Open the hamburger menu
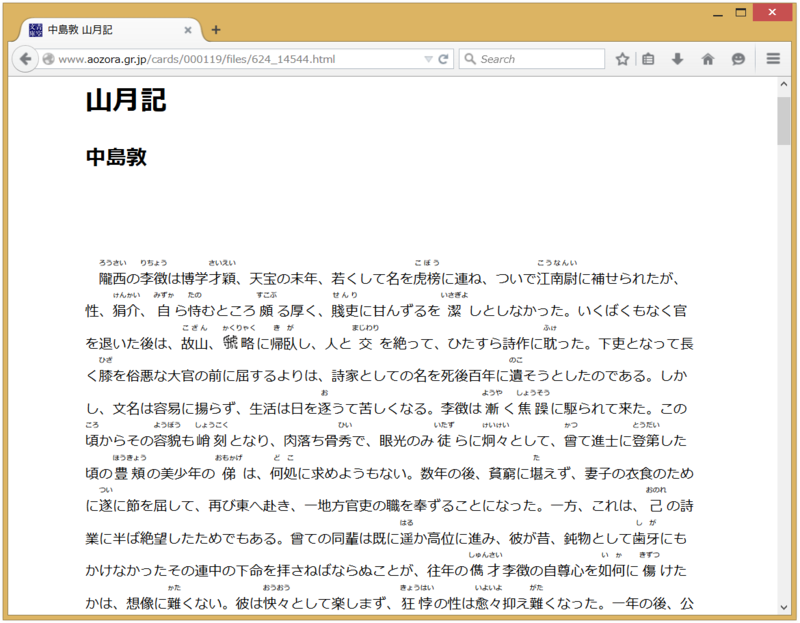 coord(773,59)
